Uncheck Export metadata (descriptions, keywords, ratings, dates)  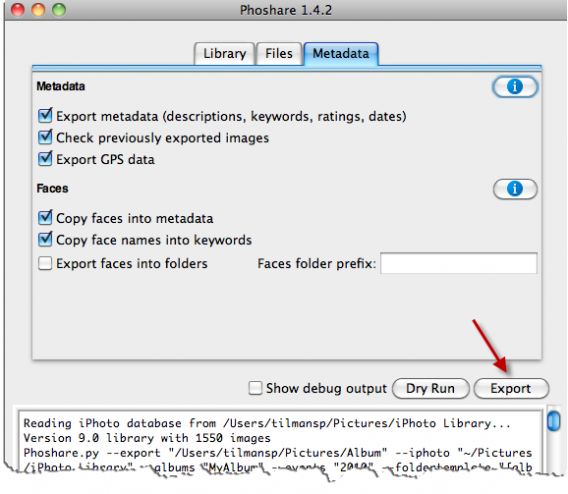coord(45,116)
